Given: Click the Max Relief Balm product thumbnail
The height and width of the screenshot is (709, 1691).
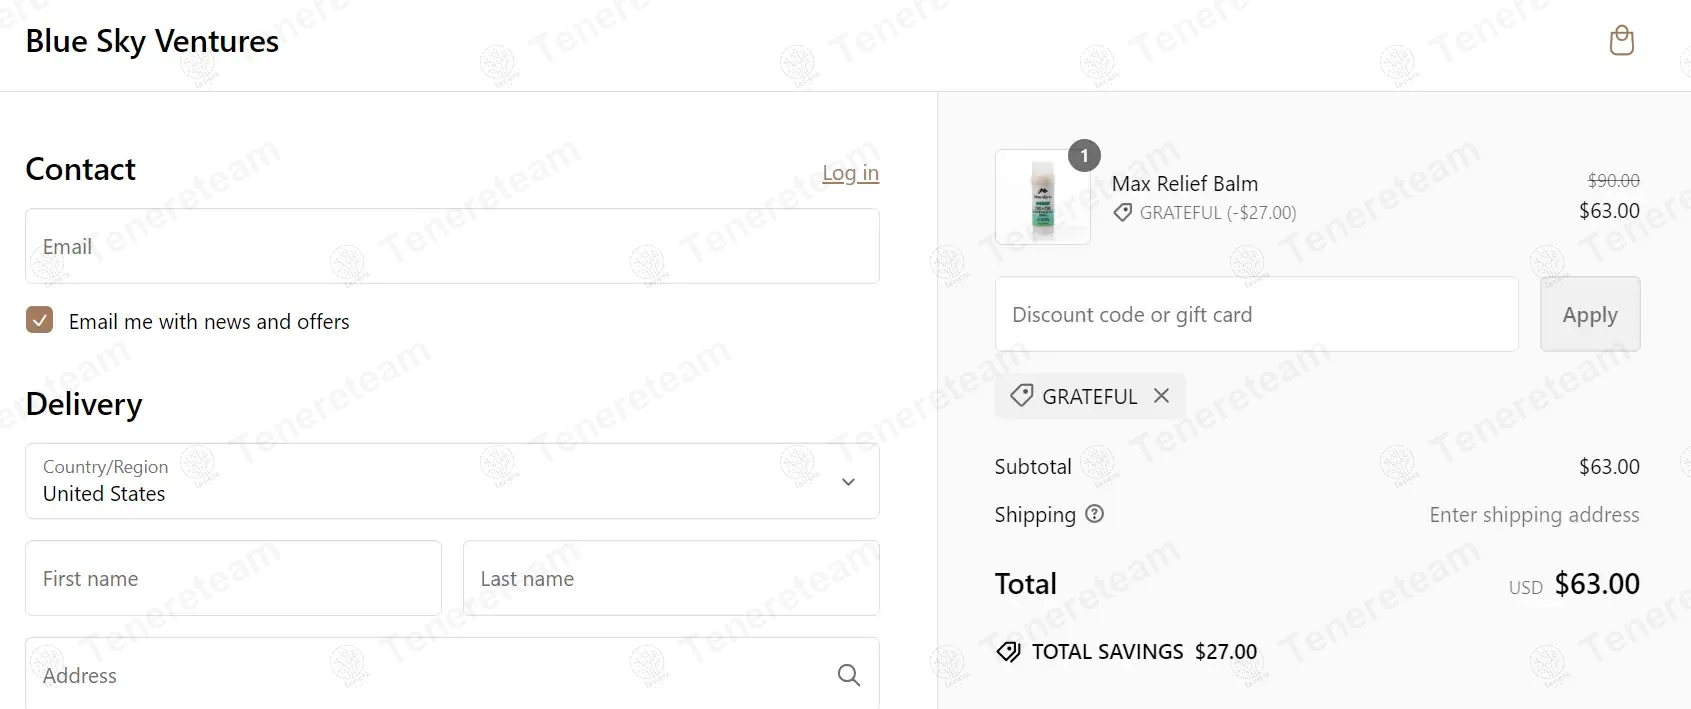Looking at the screenshot, I should (x=1042, y=198).
